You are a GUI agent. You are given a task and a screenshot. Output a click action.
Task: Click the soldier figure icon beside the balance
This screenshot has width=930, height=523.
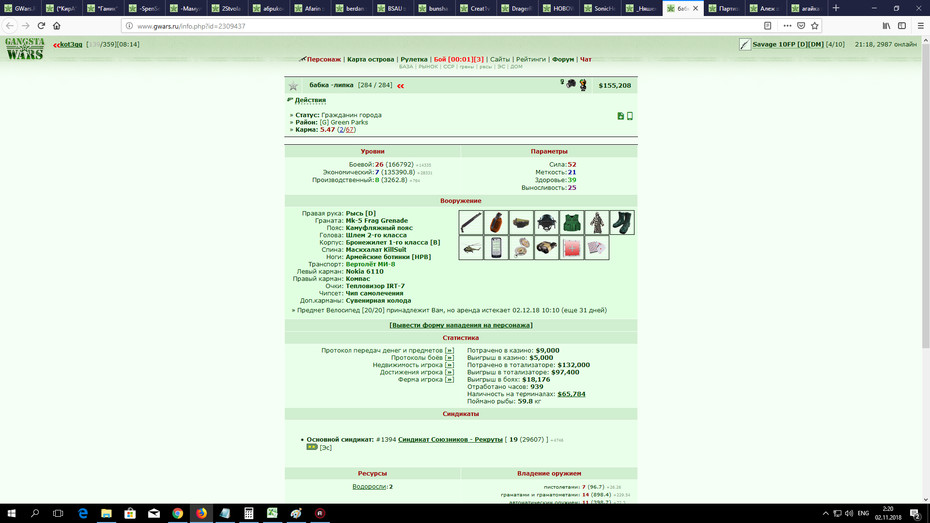click(583, 85)
